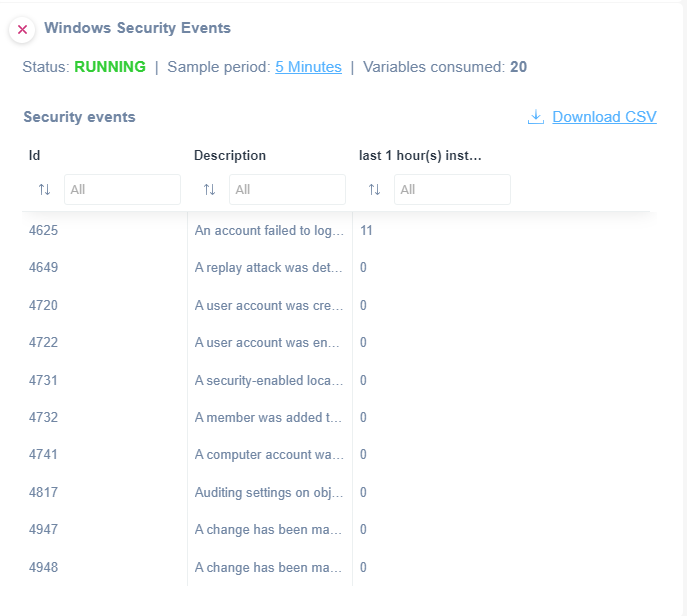
Task: Click 'A computer account wa...' description
Action: [269, 454]
